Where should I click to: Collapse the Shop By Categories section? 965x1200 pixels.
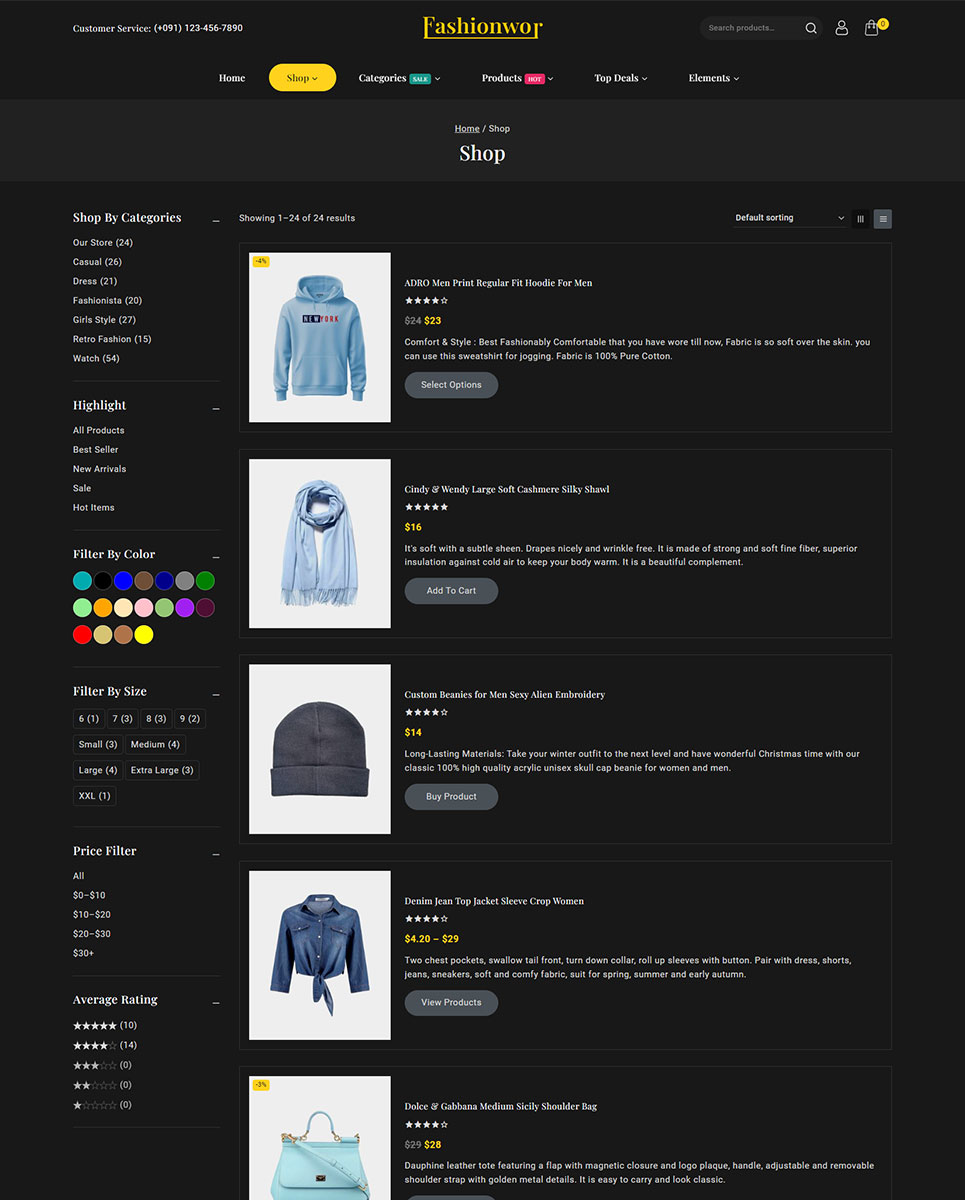coord(216,220)
